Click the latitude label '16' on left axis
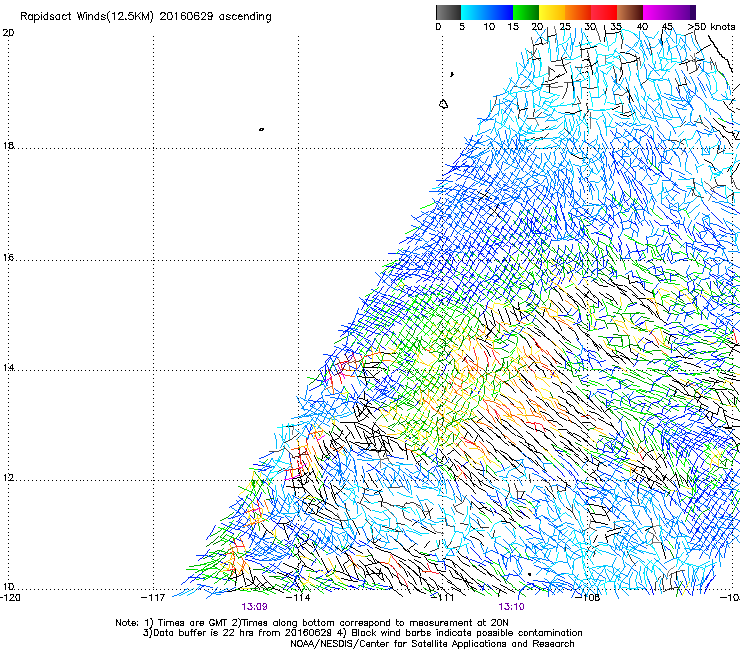Image resolution: width=740 pixels, height=650 pixels. (x=8, y=258)
